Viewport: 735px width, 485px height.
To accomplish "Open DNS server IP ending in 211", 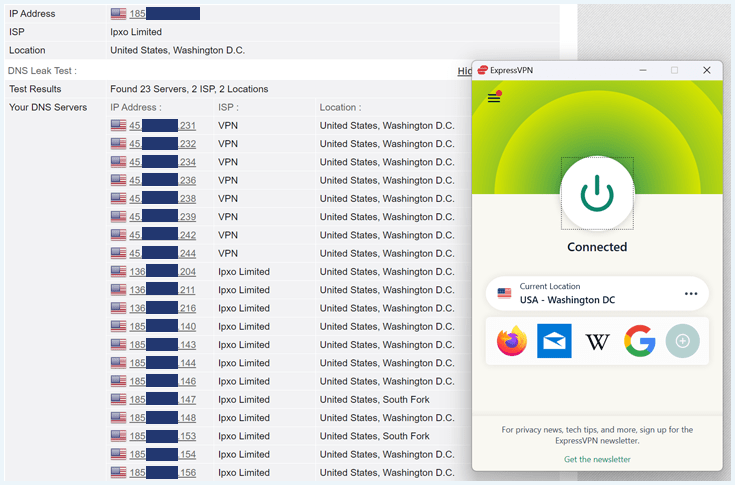I will (x=163, y=290).
